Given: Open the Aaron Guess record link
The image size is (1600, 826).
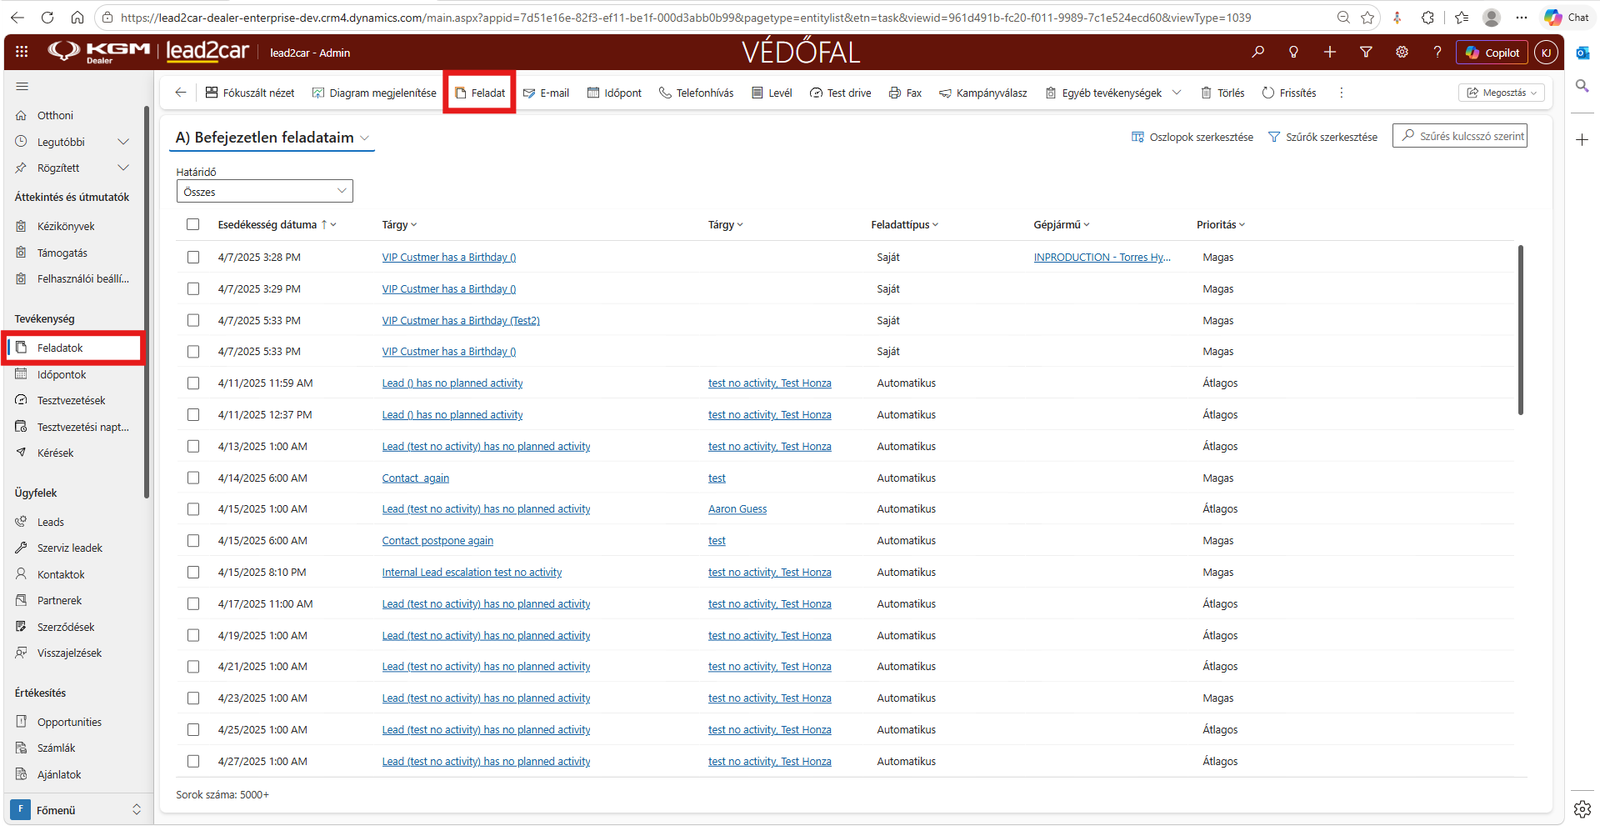Looking at the screenshot, I should point(737,509).
